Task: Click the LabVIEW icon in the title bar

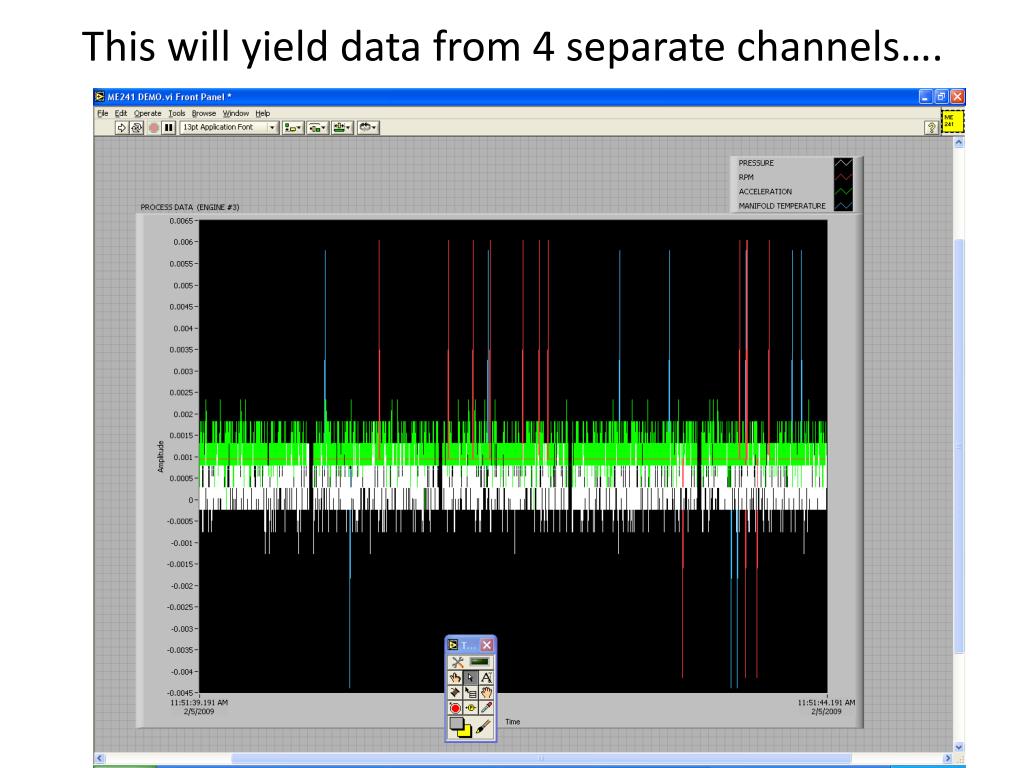Action: (x=100, y=97)
